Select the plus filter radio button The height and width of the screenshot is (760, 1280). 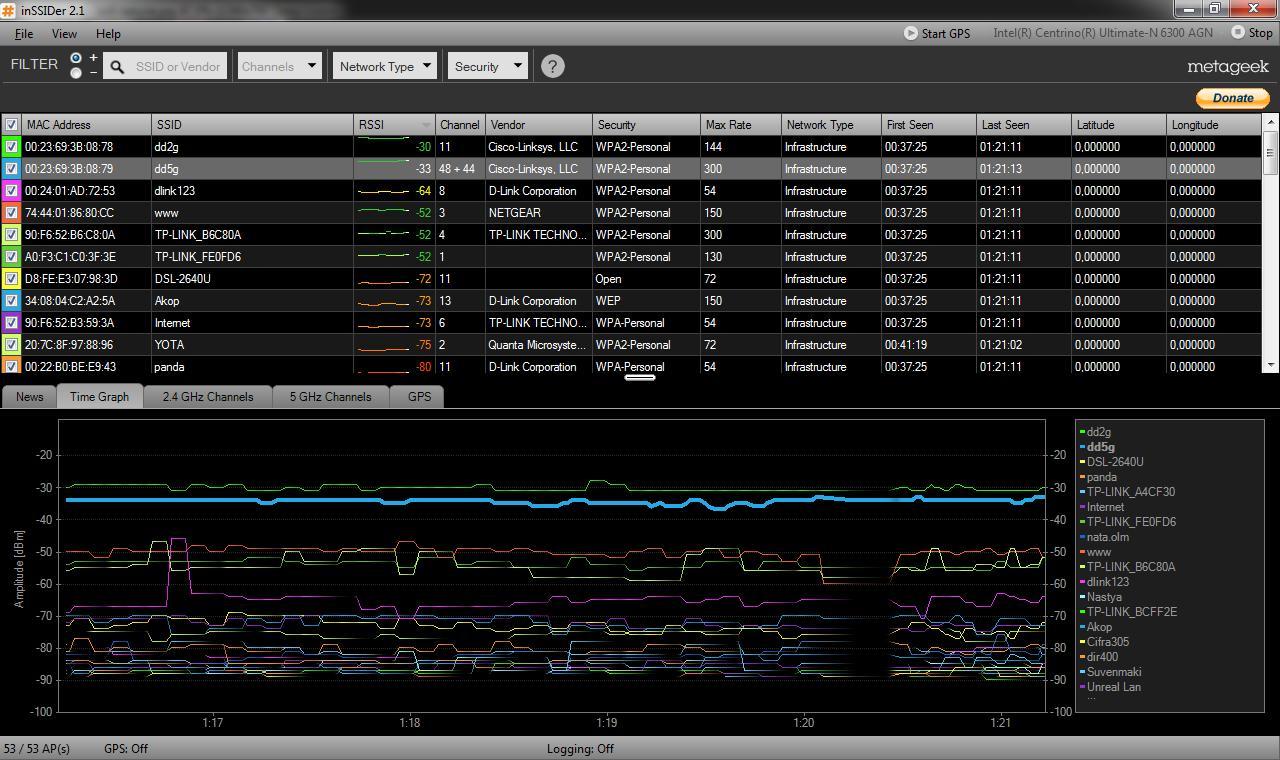tap(76, 58)
